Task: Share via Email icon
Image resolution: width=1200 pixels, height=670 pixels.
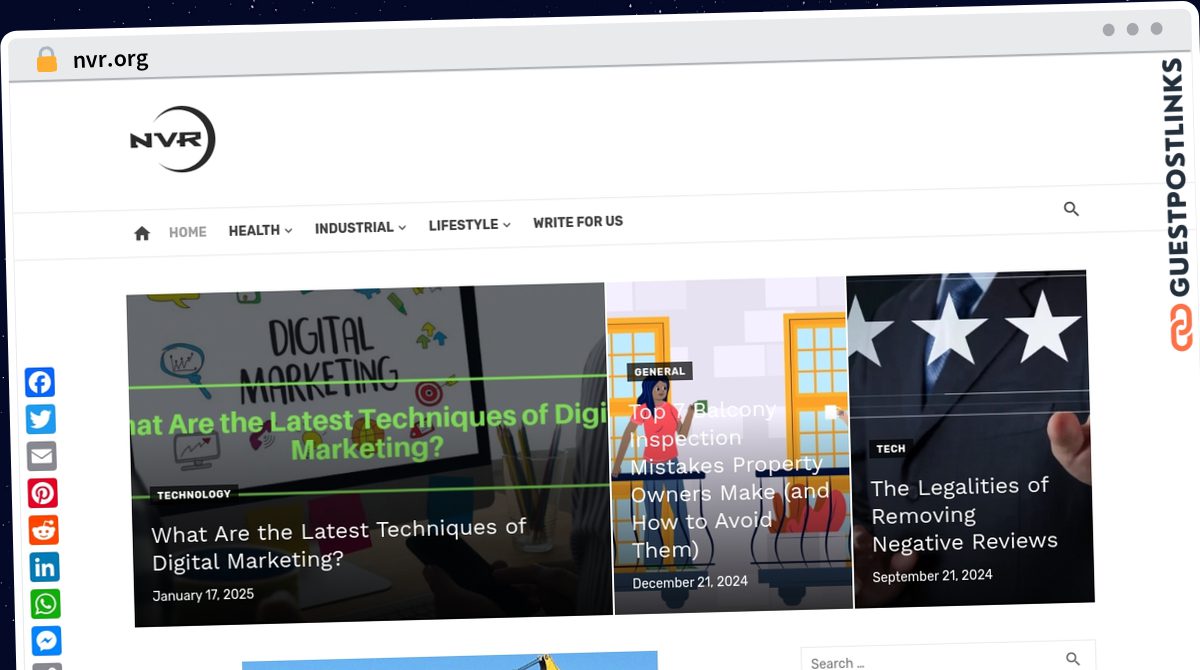Action: pos(41,457)
